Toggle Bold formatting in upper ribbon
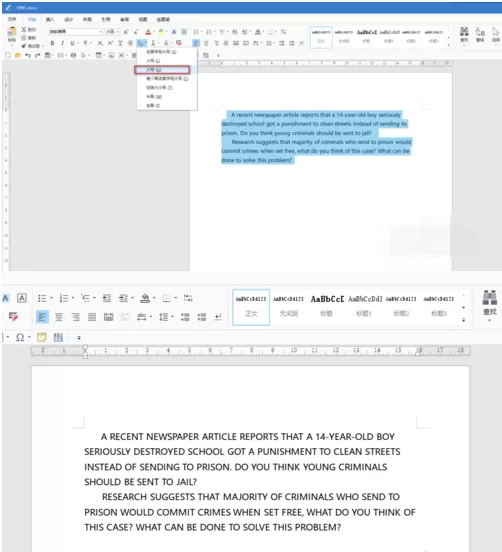 coord(52,43)
